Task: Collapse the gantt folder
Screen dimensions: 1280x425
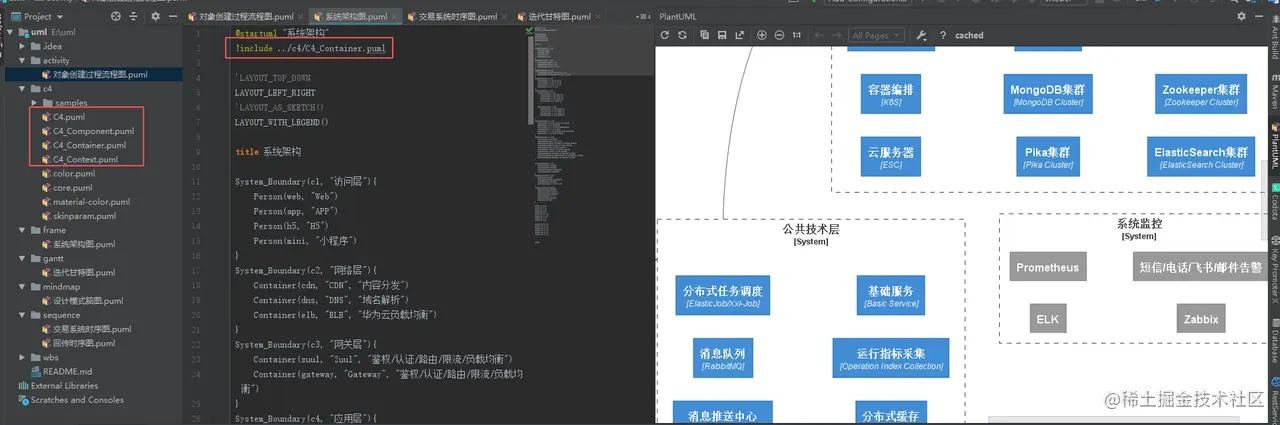Action: [x=22, y=258]
